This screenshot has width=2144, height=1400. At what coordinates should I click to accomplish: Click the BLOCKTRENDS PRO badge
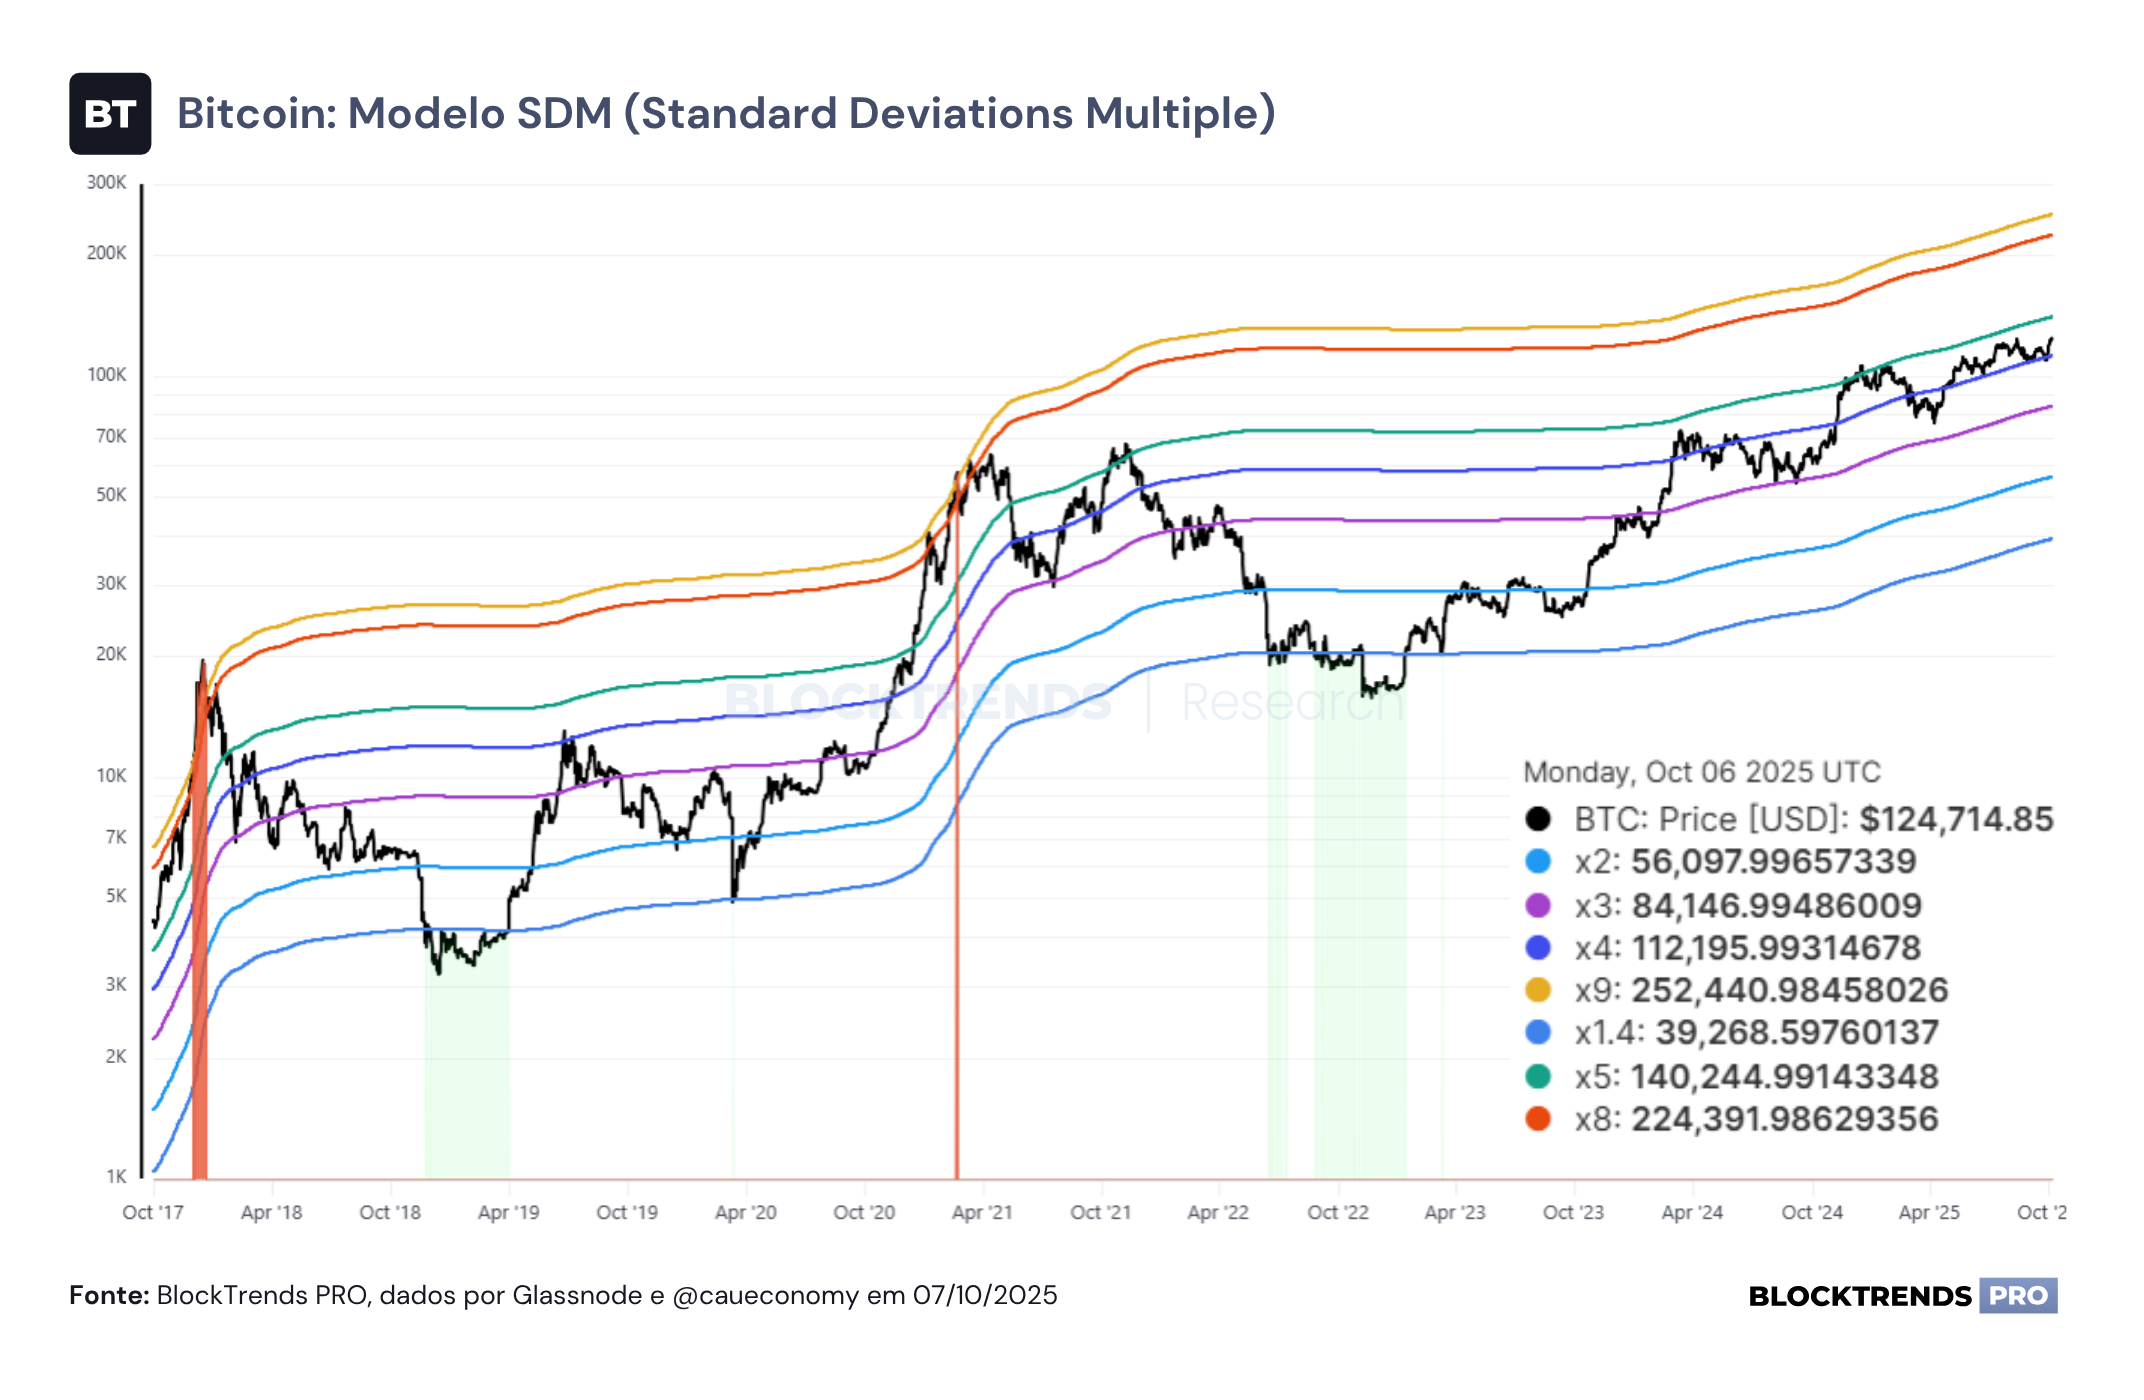(x=1903, y=1296)
